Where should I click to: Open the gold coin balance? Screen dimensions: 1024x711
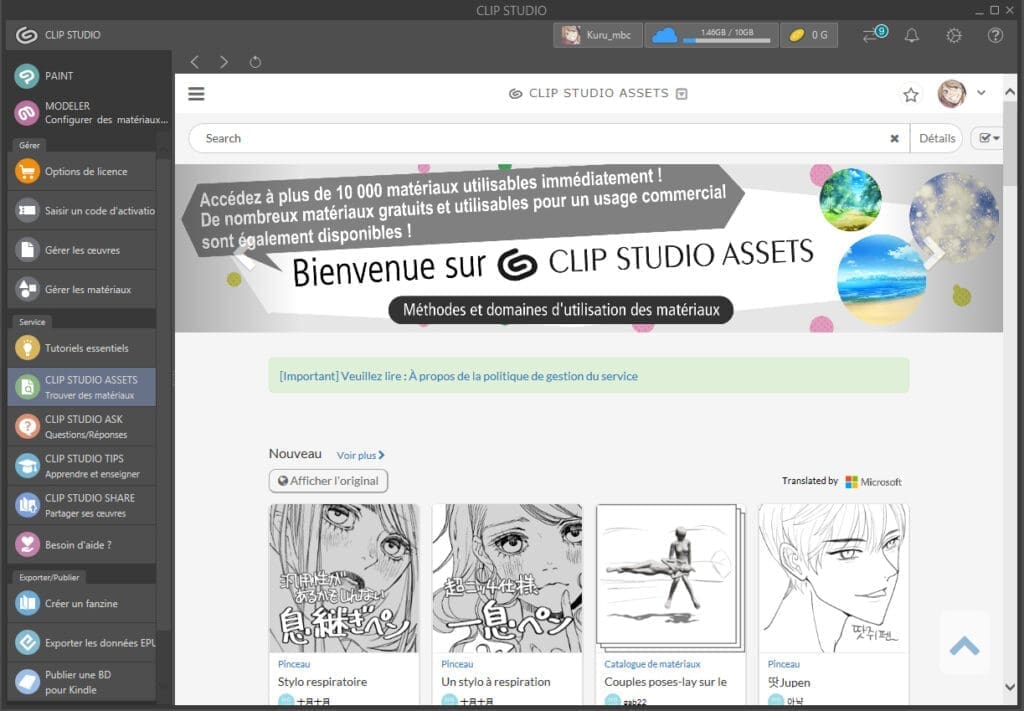808,35
